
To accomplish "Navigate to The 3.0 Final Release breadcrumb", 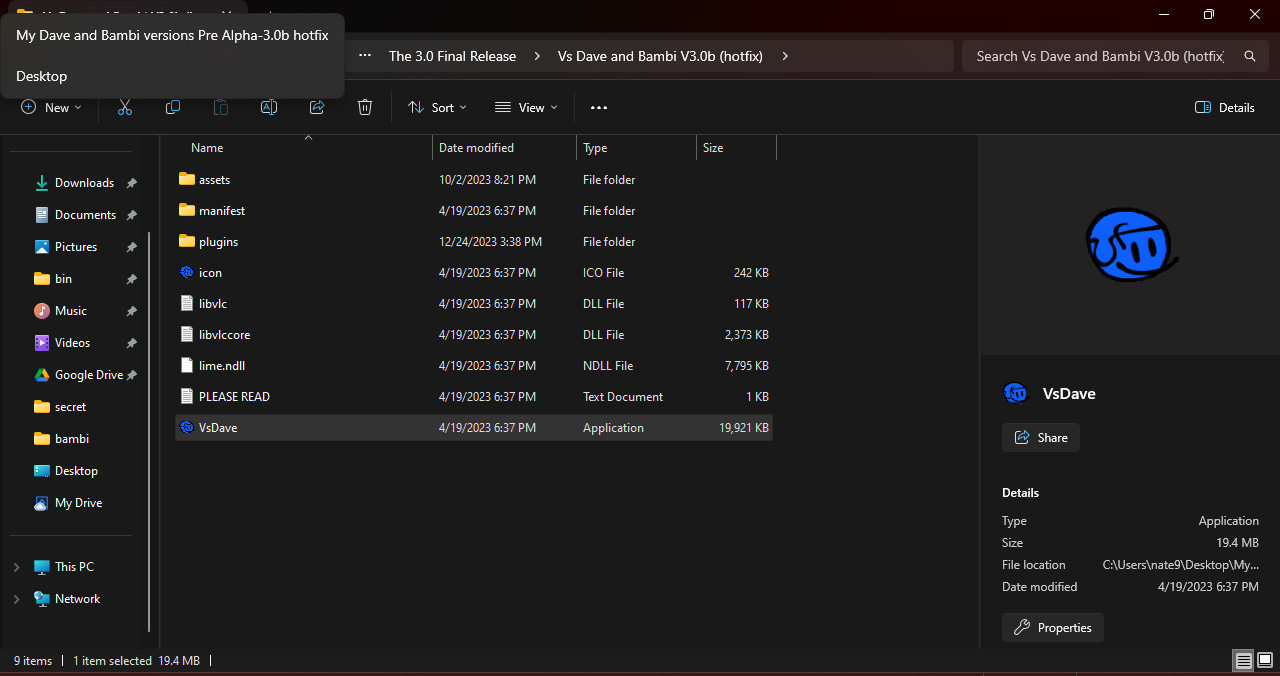I will (452, 56).
